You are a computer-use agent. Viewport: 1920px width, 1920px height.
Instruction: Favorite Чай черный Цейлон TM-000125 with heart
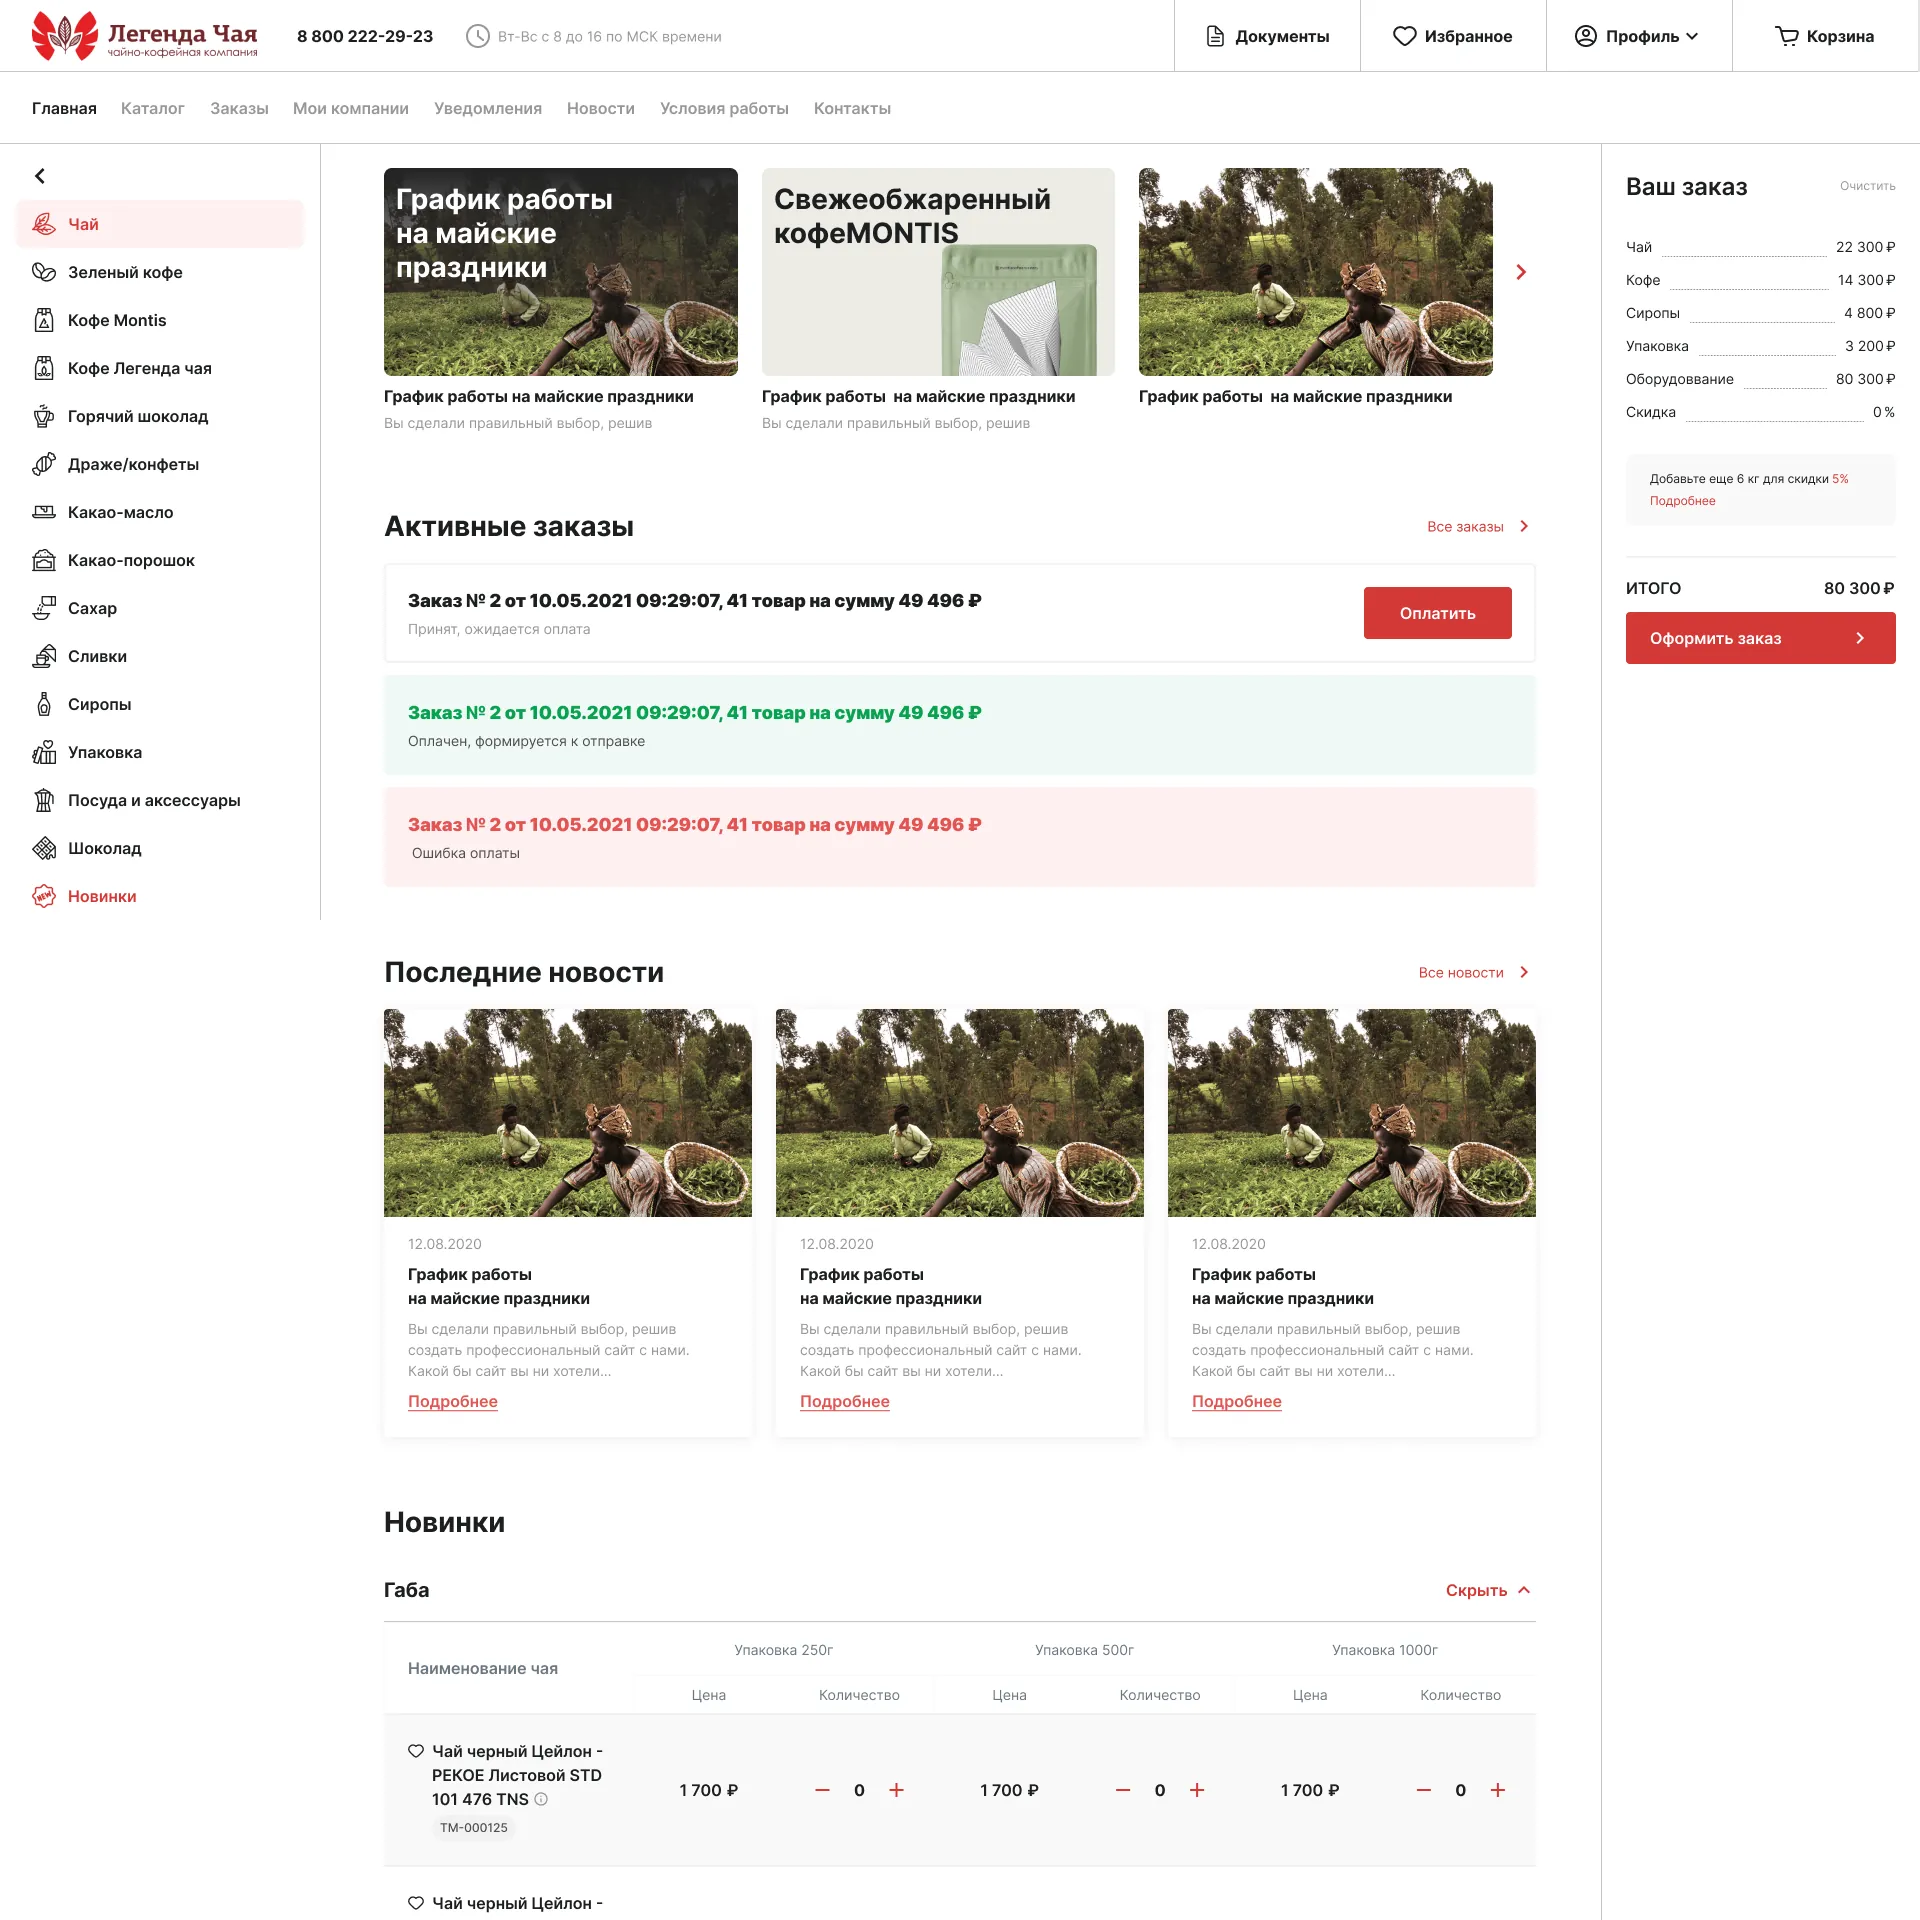416,1751
